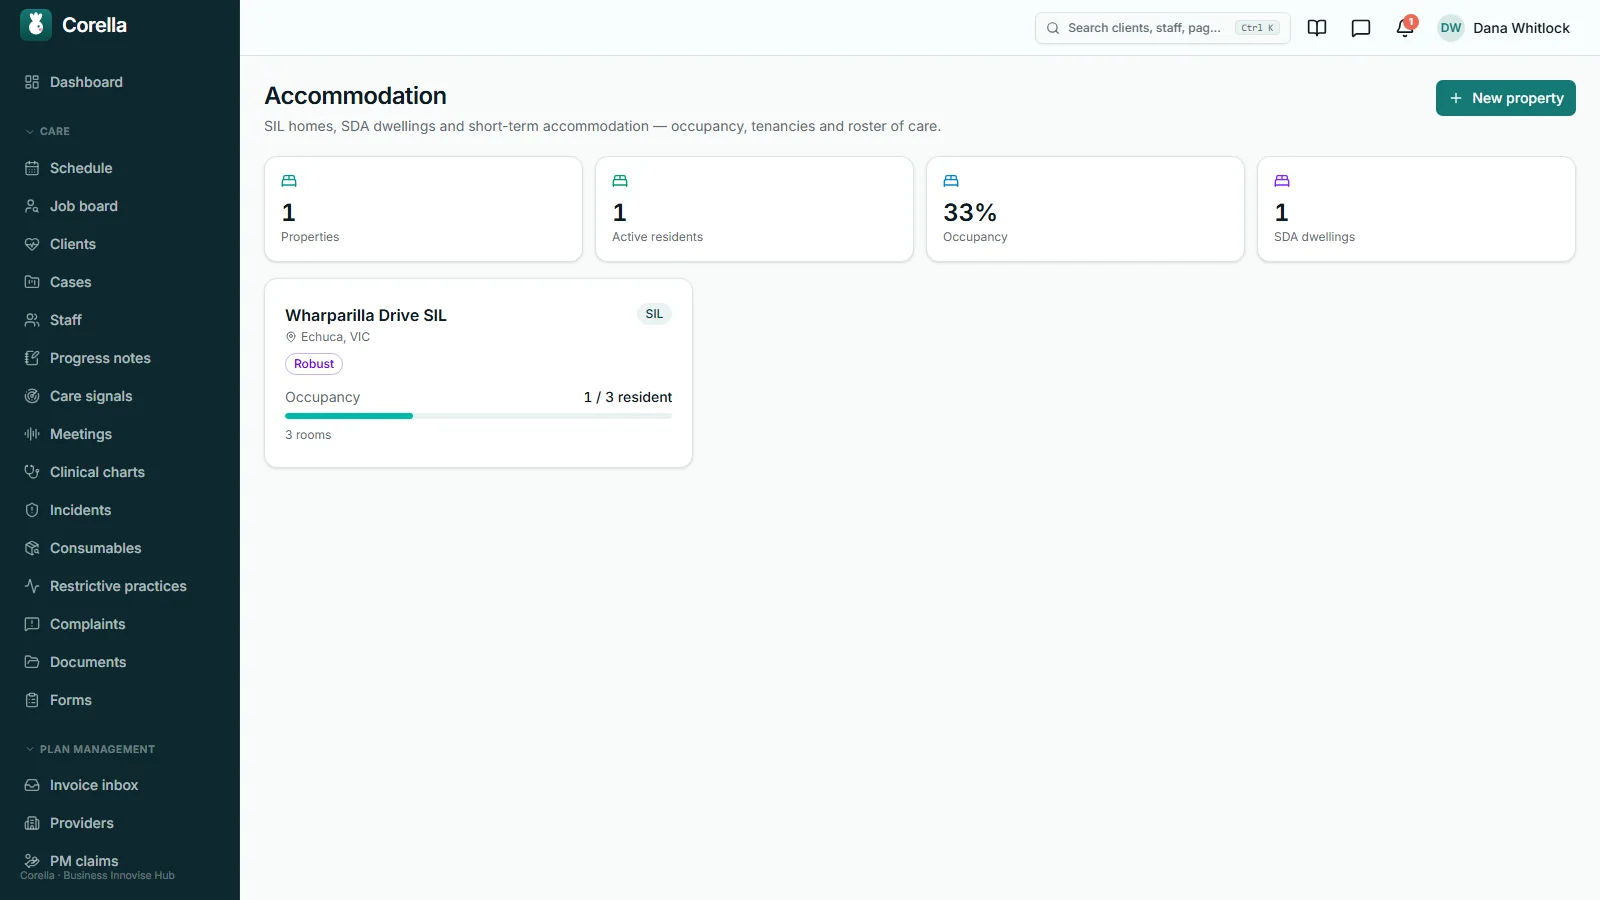Click the Progress notes icon
1600x900 pixels.
point(32,358)
